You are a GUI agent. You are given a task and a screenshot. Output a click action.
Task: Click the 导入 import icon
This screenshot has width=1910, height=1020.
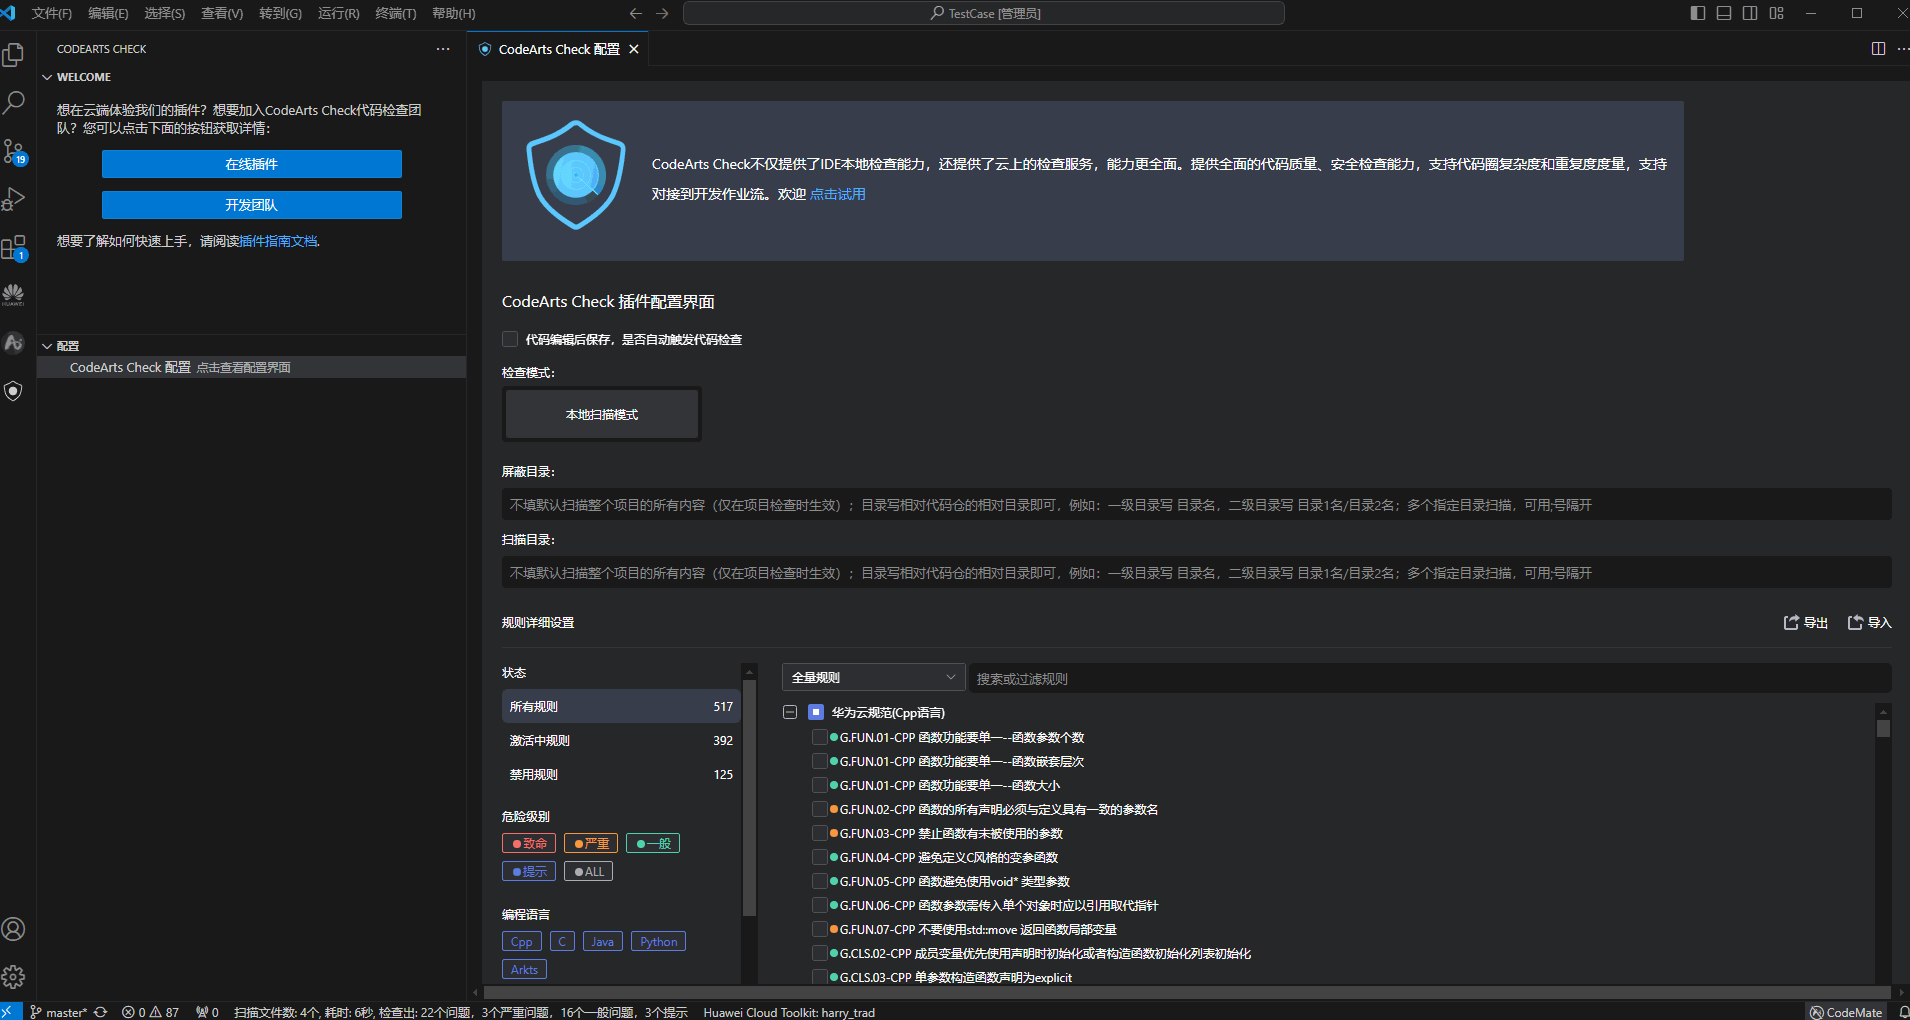coord(1868,622)
